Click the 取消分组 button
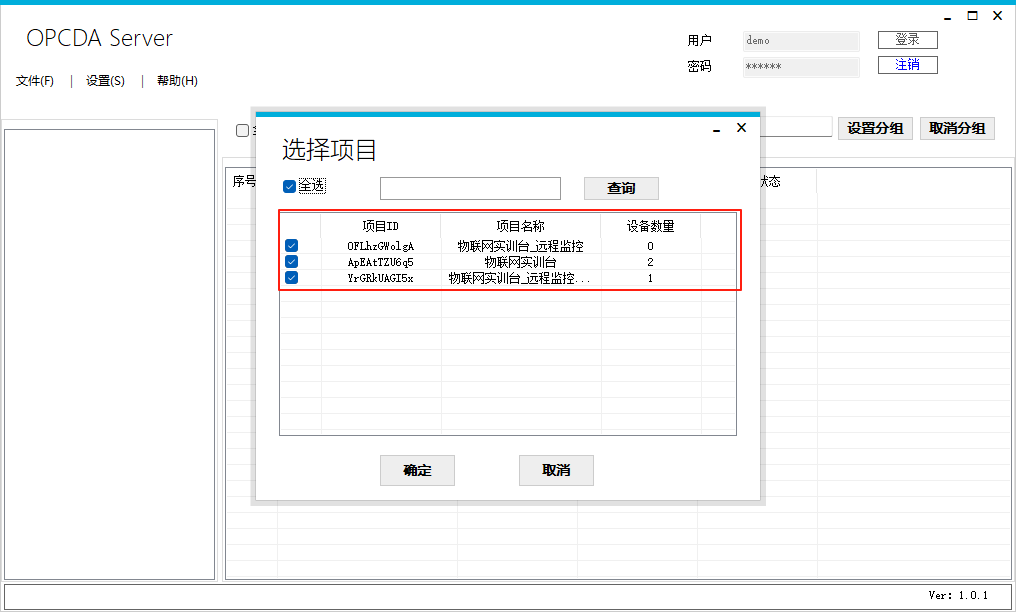1016x612 pixels. [957, 128]
